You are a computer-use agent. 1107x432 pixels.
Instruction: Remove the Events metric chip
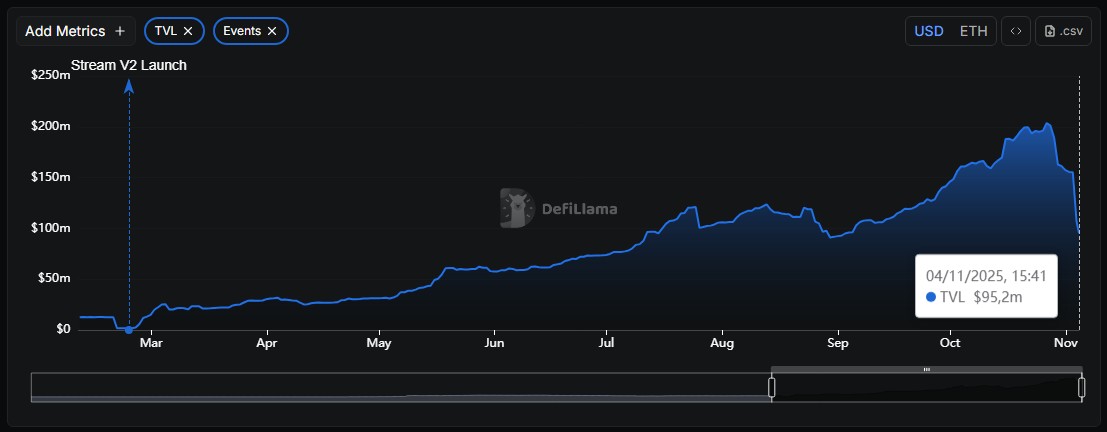[x=272, y=31]
